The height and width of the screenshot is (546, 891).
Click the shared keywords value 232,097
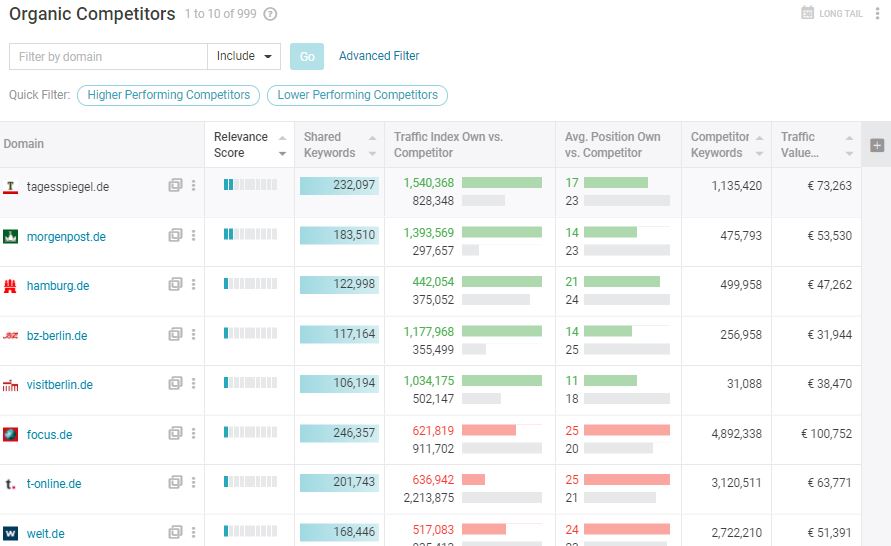pos(354,185)
